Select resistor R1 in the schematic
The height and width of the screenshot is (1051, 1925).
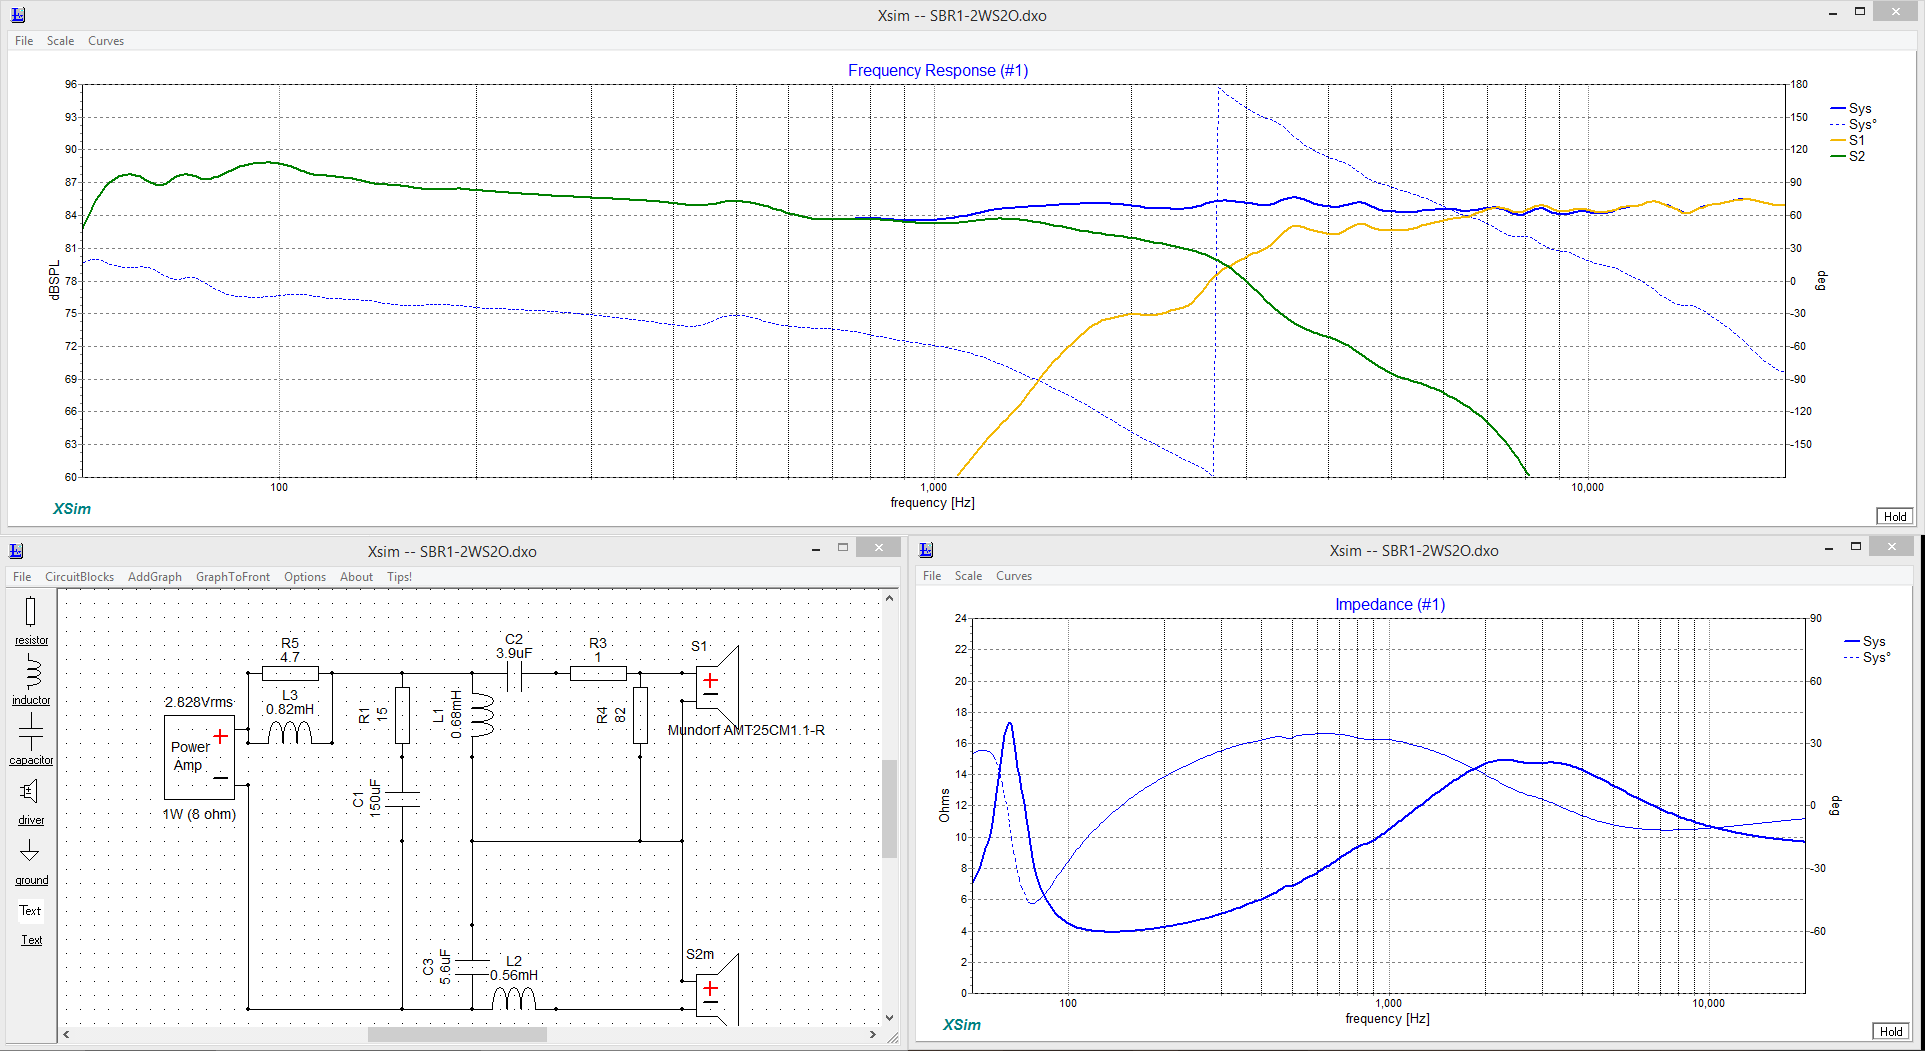402,715
